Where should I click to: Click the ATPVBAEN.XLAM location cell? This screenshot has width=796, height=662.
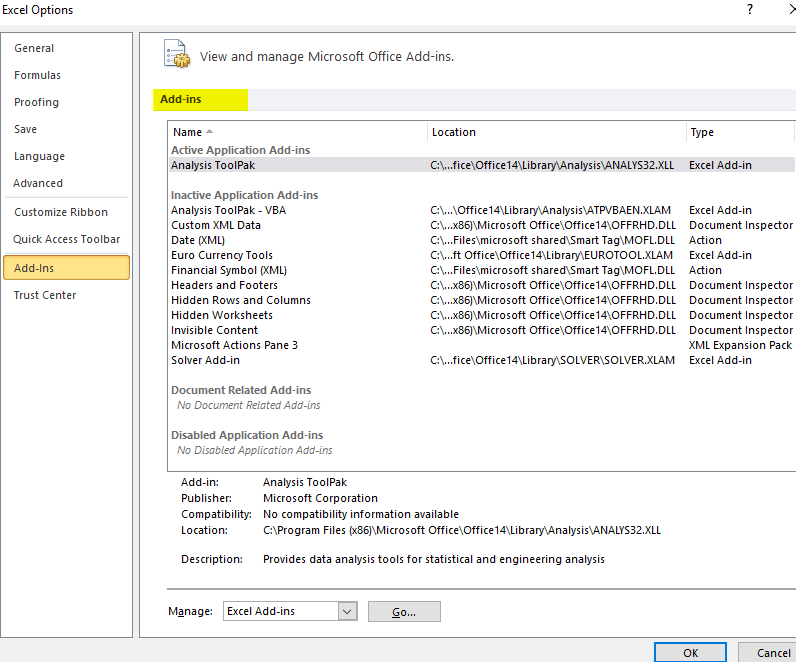(550, 210)
